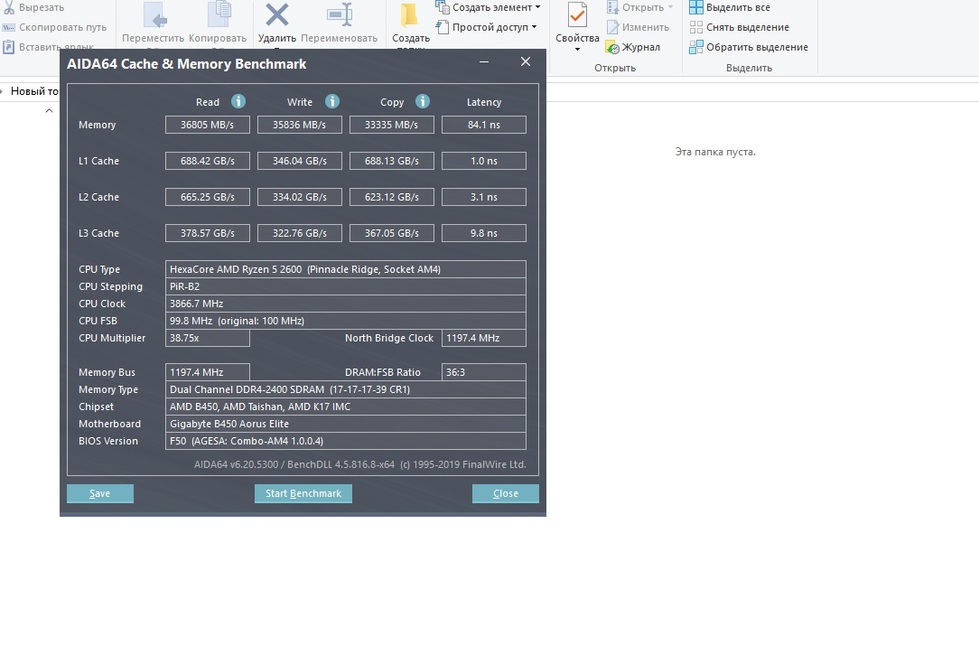This screenshot has height=664, width=979.
Task: Click the L3 Cache Write value 322.76 GB/s
Action: tap(300, 234)
